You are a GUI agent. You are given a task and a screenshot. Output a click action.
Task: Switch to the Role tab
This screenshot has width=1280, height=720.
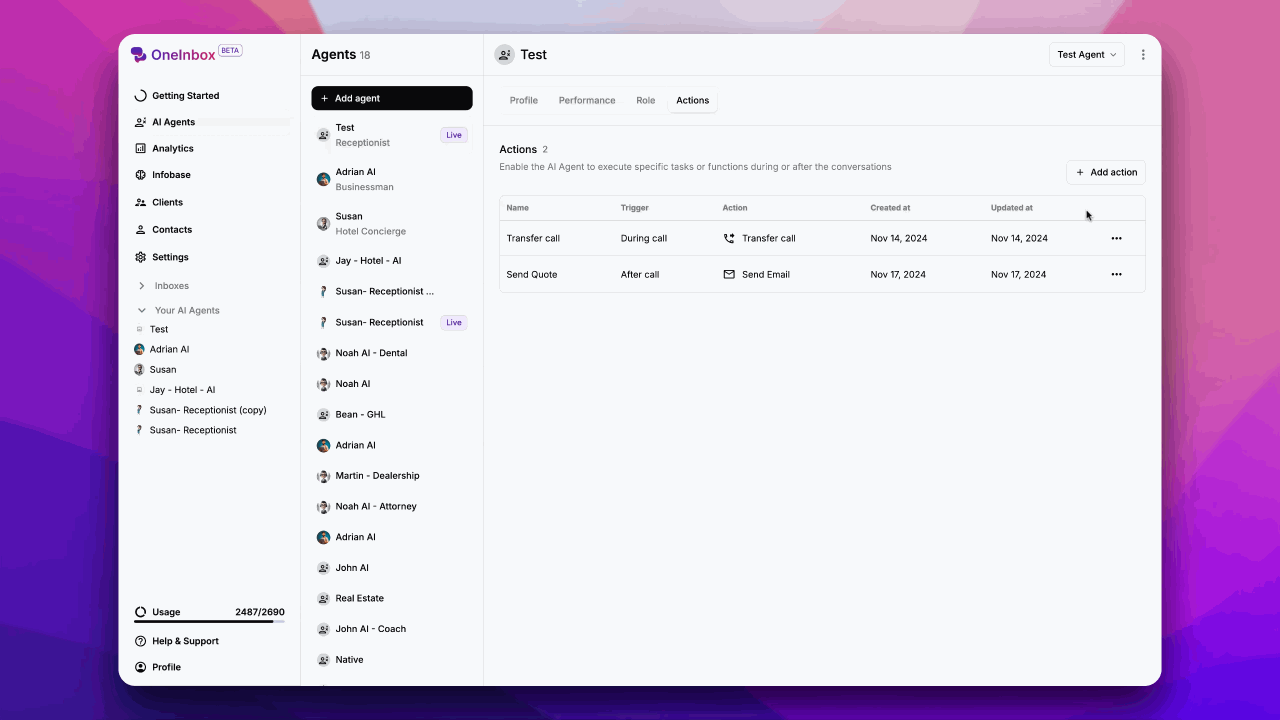646,100
